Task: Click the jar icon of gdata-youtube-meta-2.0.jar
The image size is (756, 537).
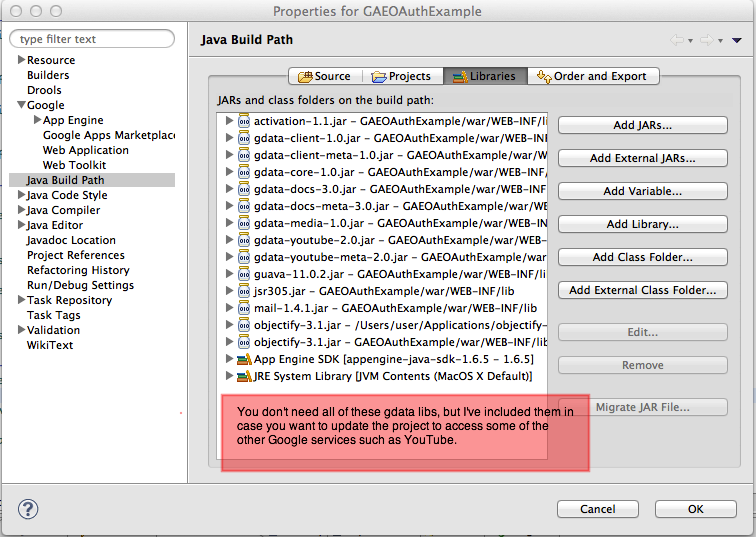Action: click(x=244, y=257)
